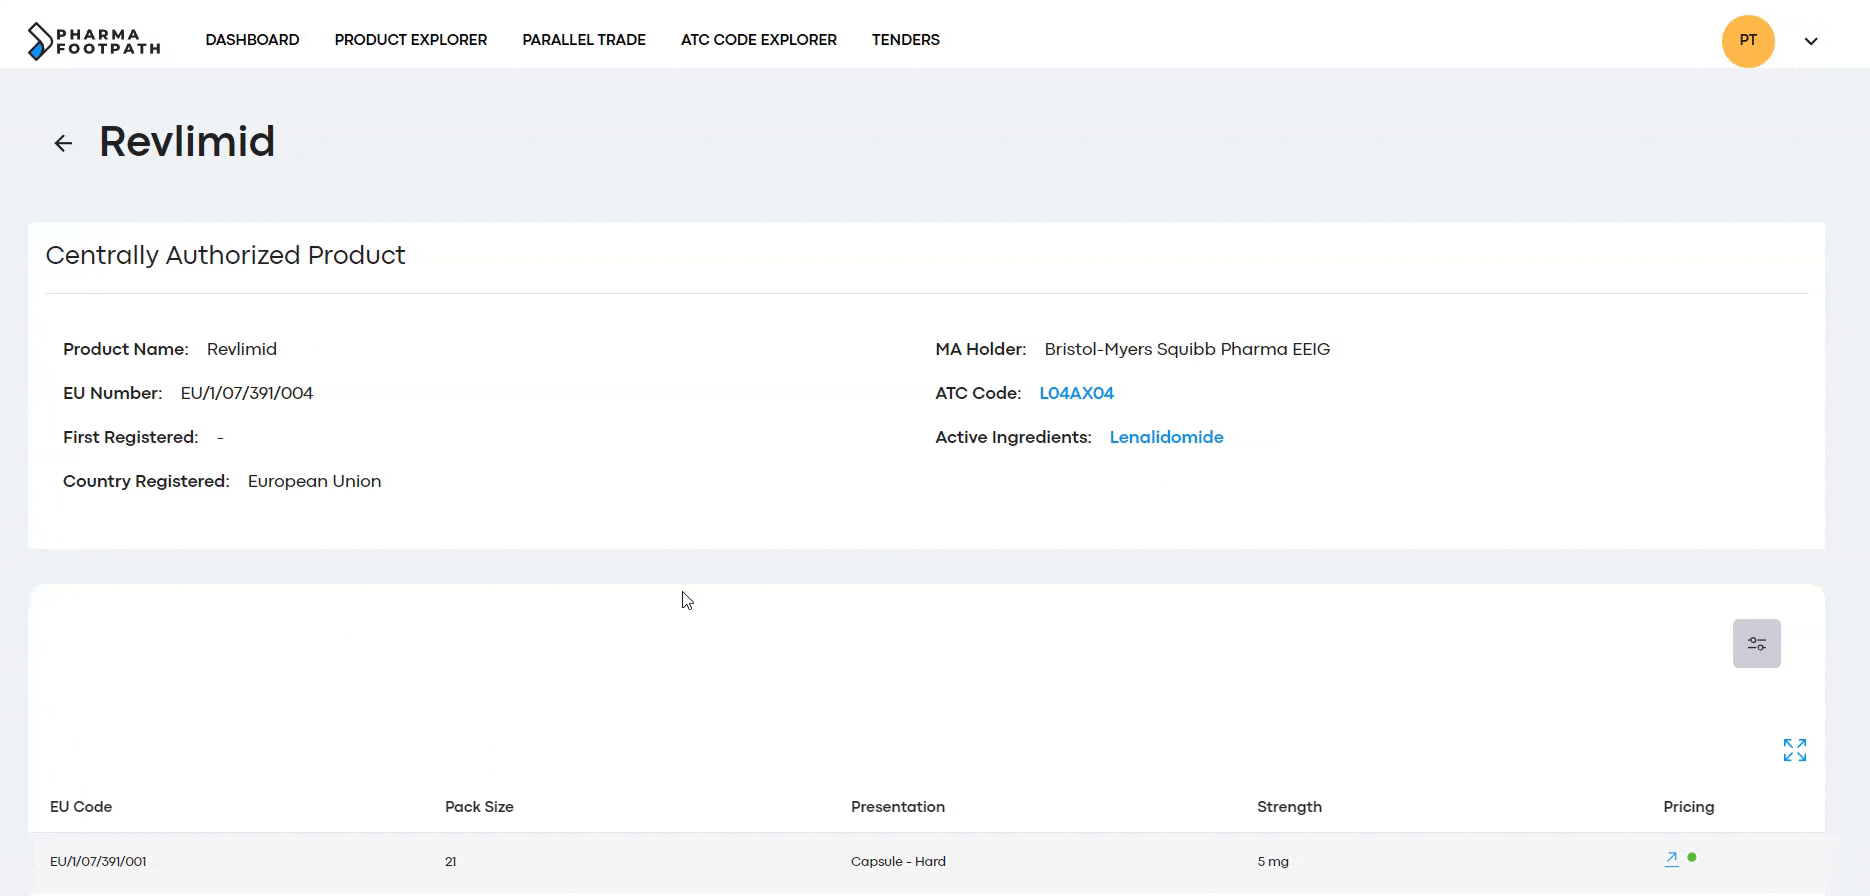Image resolution: width=1870 pixels, height=896 pixels.
Task: Click the 5 mg strength cell
Action: [1273, 861]
